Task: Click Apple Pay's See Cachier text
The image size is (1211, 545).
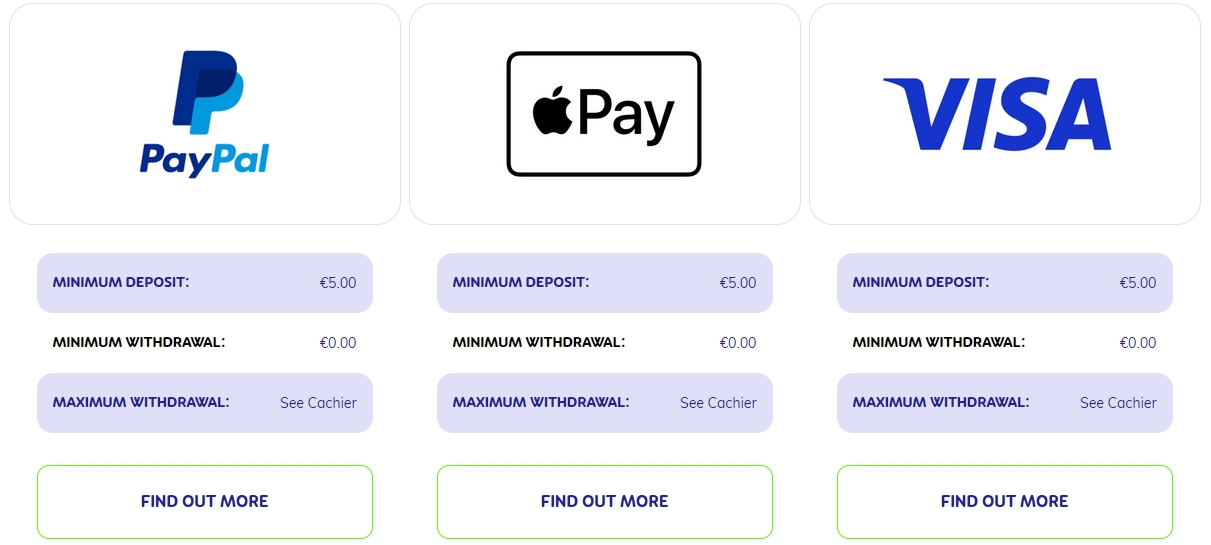Action: [x=718, y=403]
